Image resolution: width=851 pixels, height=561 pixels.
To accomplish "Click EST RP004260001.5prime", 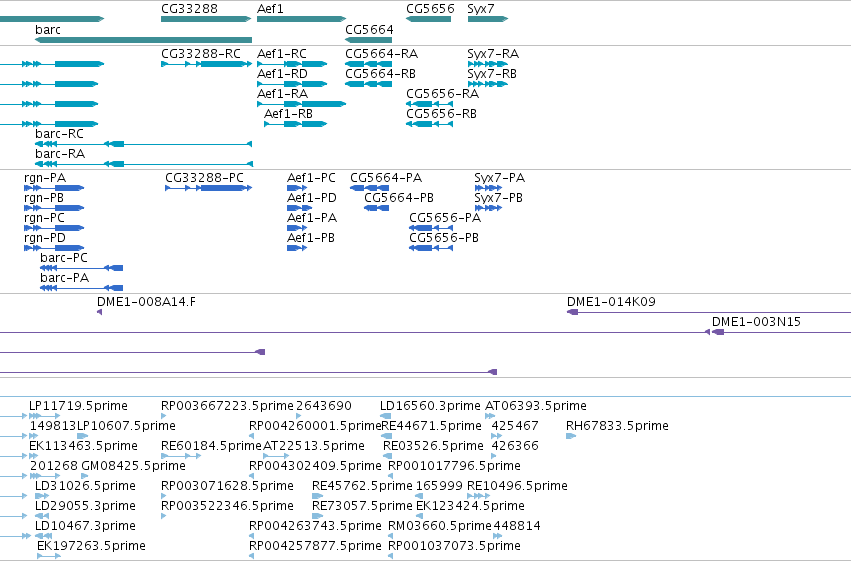I will [x=315, y=426].
